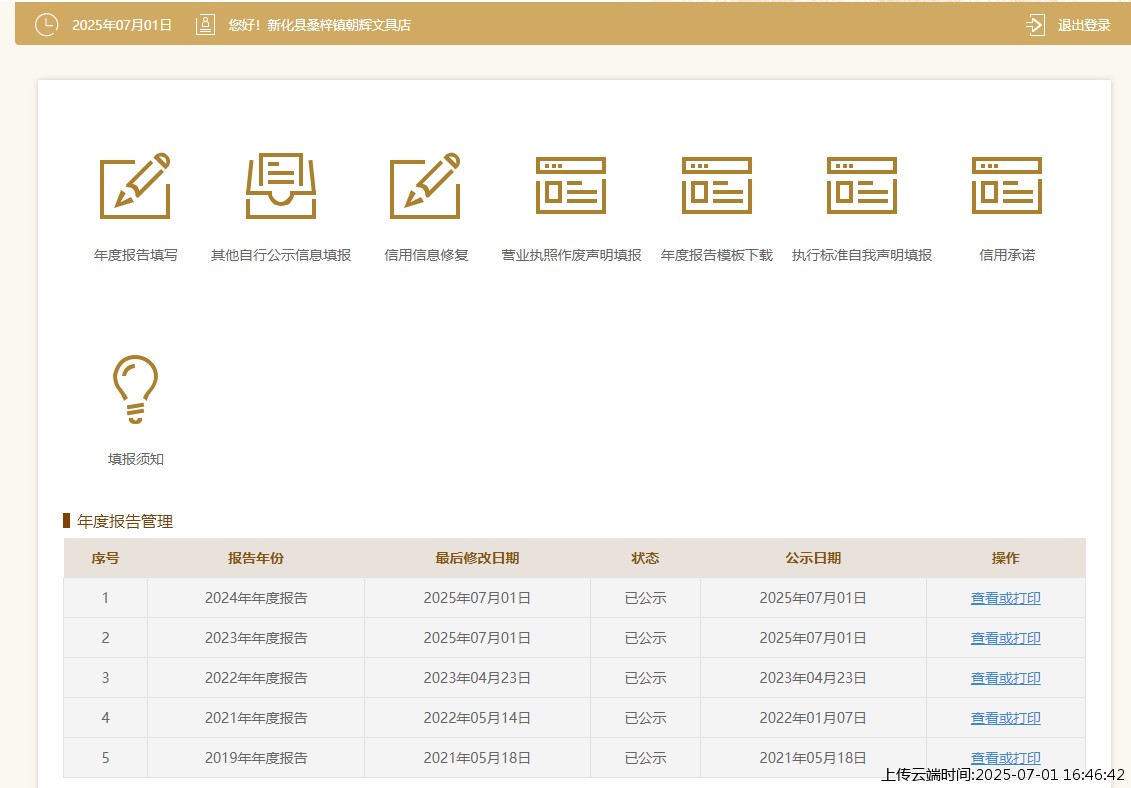Click the 执行标准自我声明填报 label
The height and width of the screenshot is (788, 1131).
pyautogui.click(x=862, y=255)
